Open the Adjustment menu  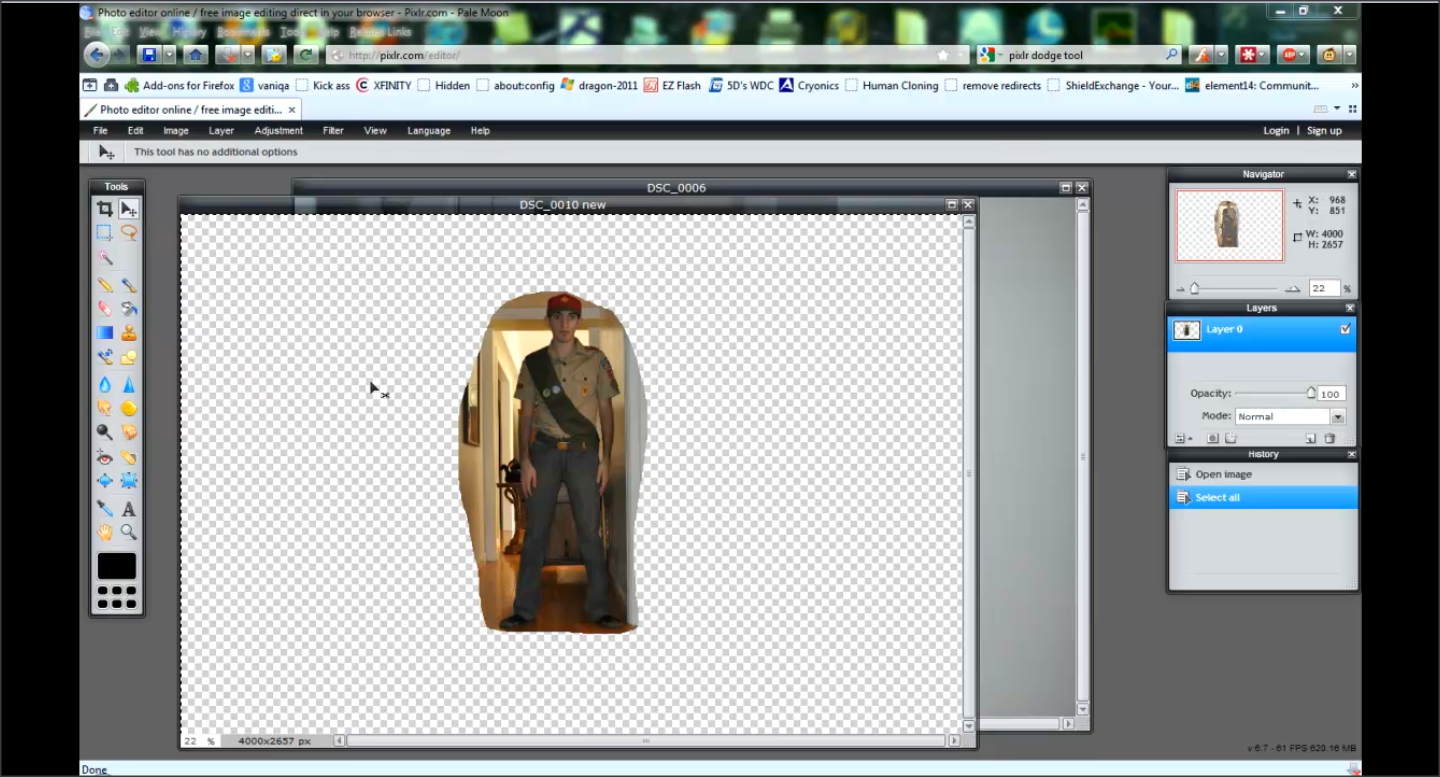pos(278,131)
